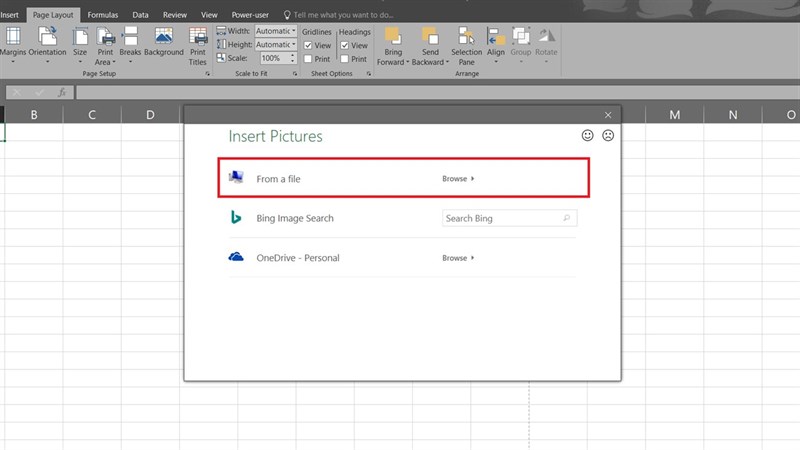The image size is (800, 450).
Task: Toggle the Headings Print checkbox
Action: pos(345,59)
